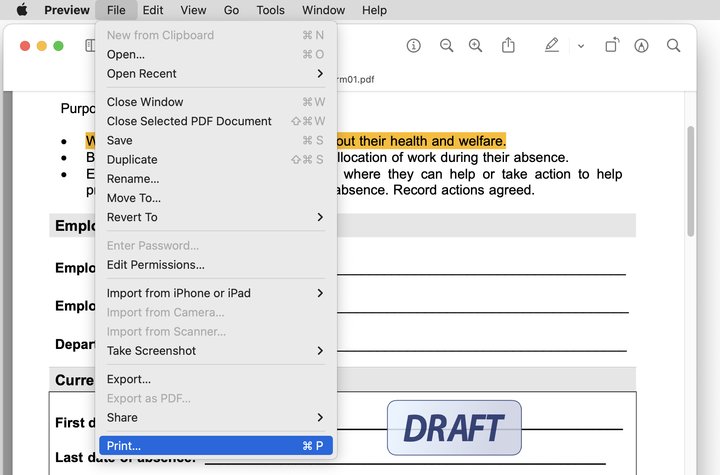Open the Share toolbar icon
720x475 pixels.
[508, 46]
